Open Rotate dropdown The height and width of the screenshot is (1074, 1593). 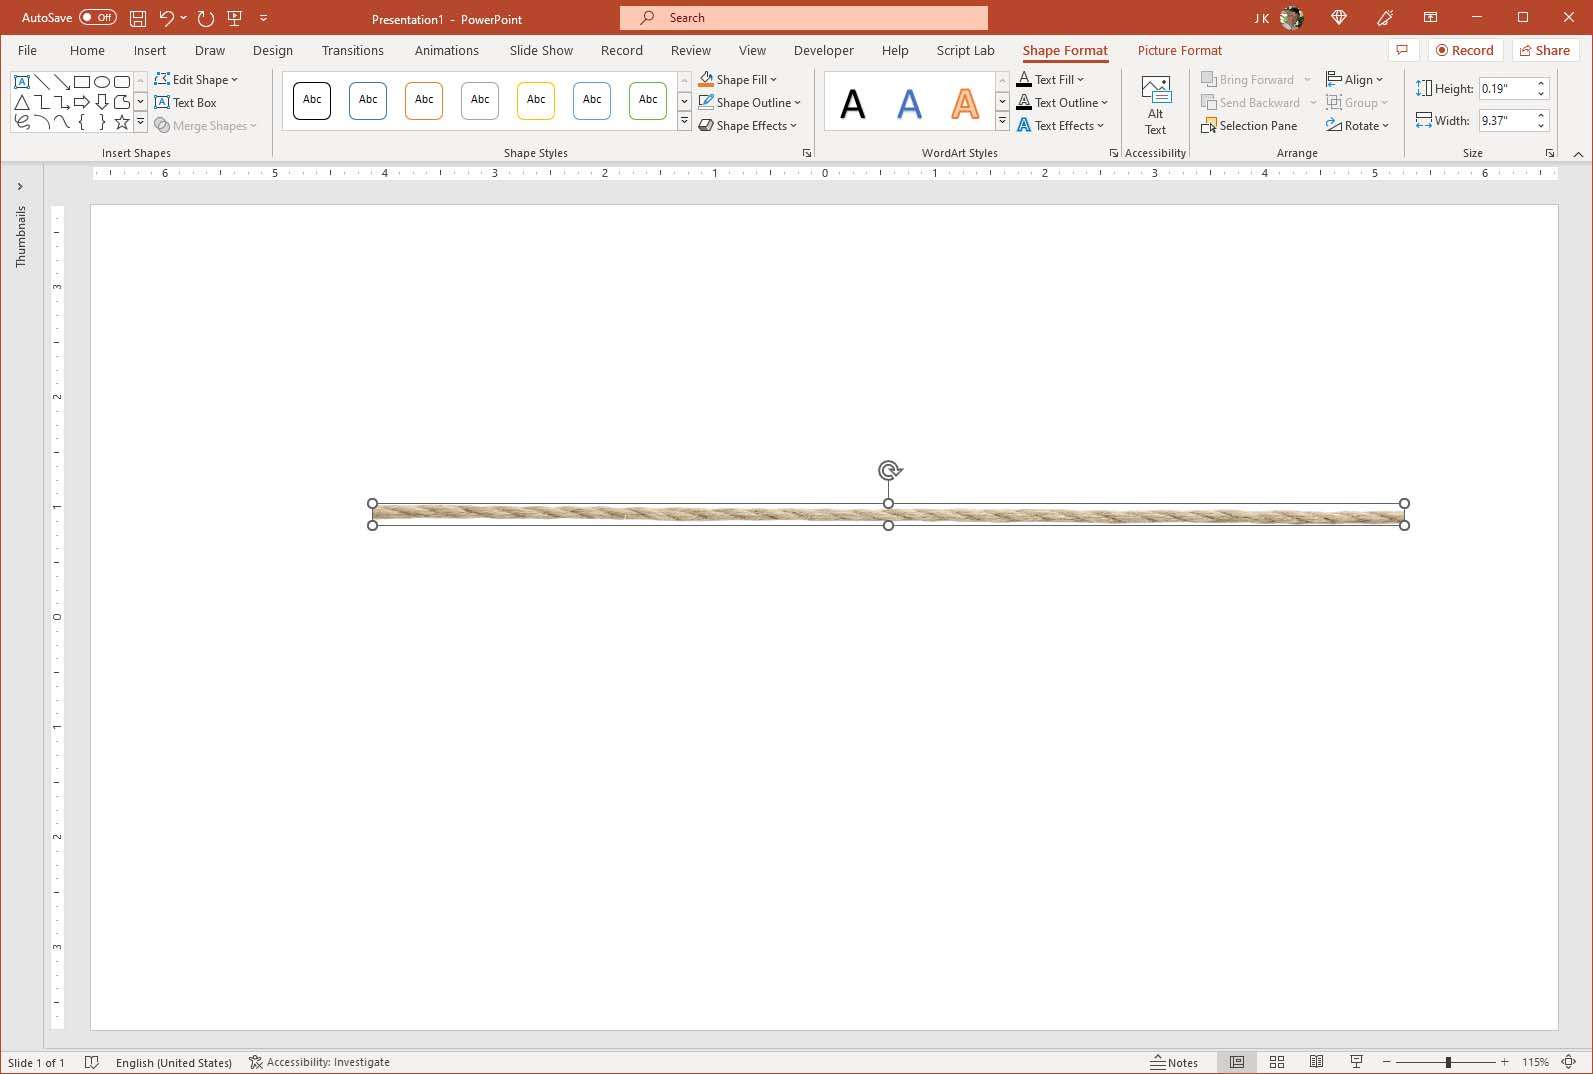[x=1358, y=126]
